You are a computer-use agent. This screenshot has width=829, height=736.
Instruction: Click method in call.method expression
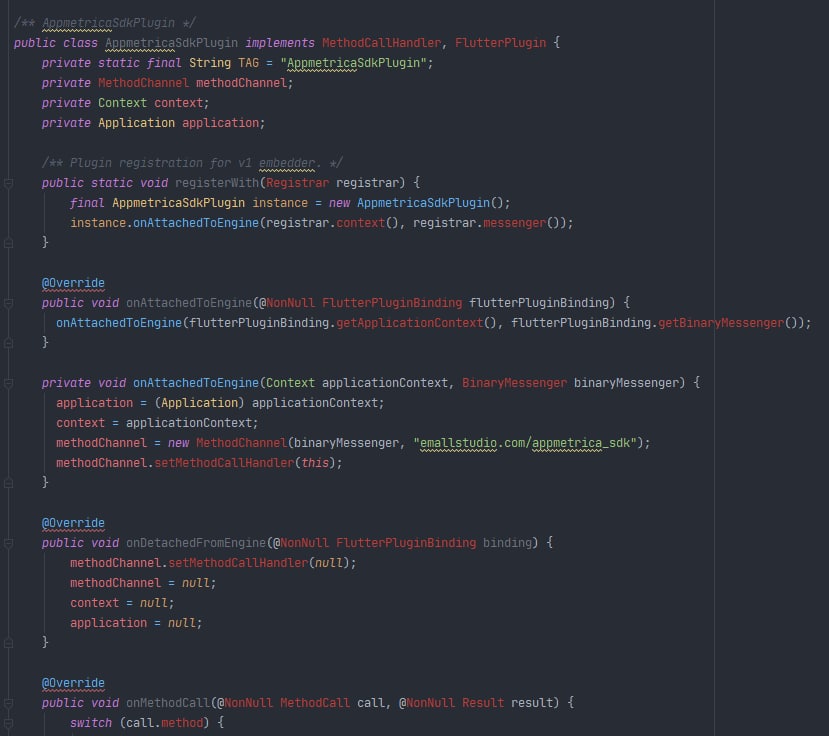tap(182, 723)
